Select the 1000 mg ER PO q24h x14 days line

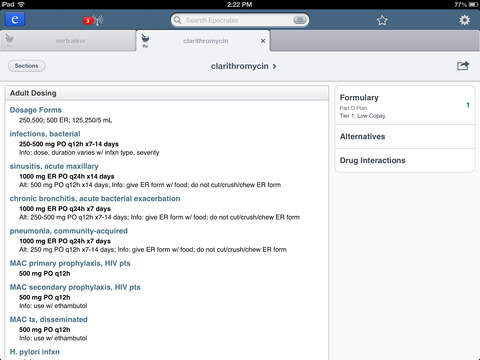pos(67,176)
